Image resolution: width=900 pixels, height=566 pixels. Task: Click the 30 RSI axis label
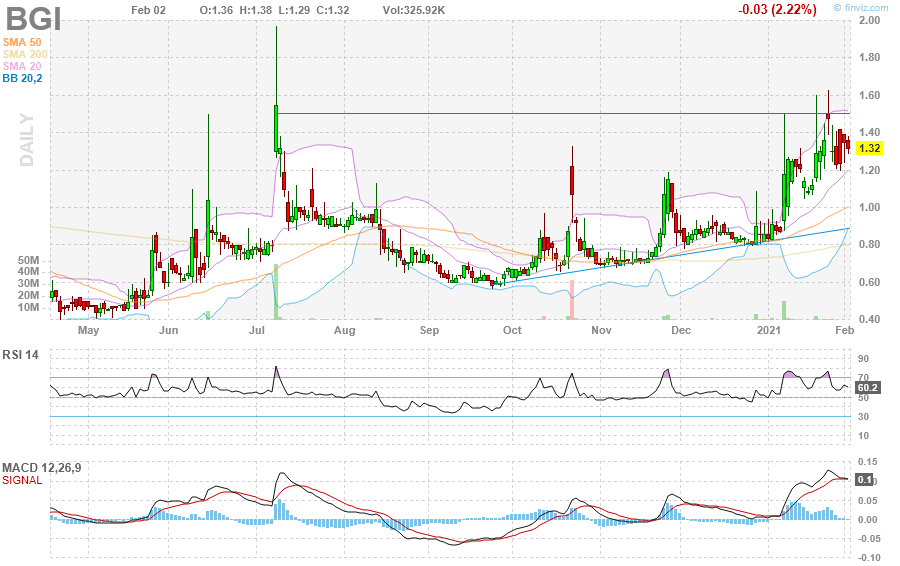pyautogui.click(x=863, y=417)
